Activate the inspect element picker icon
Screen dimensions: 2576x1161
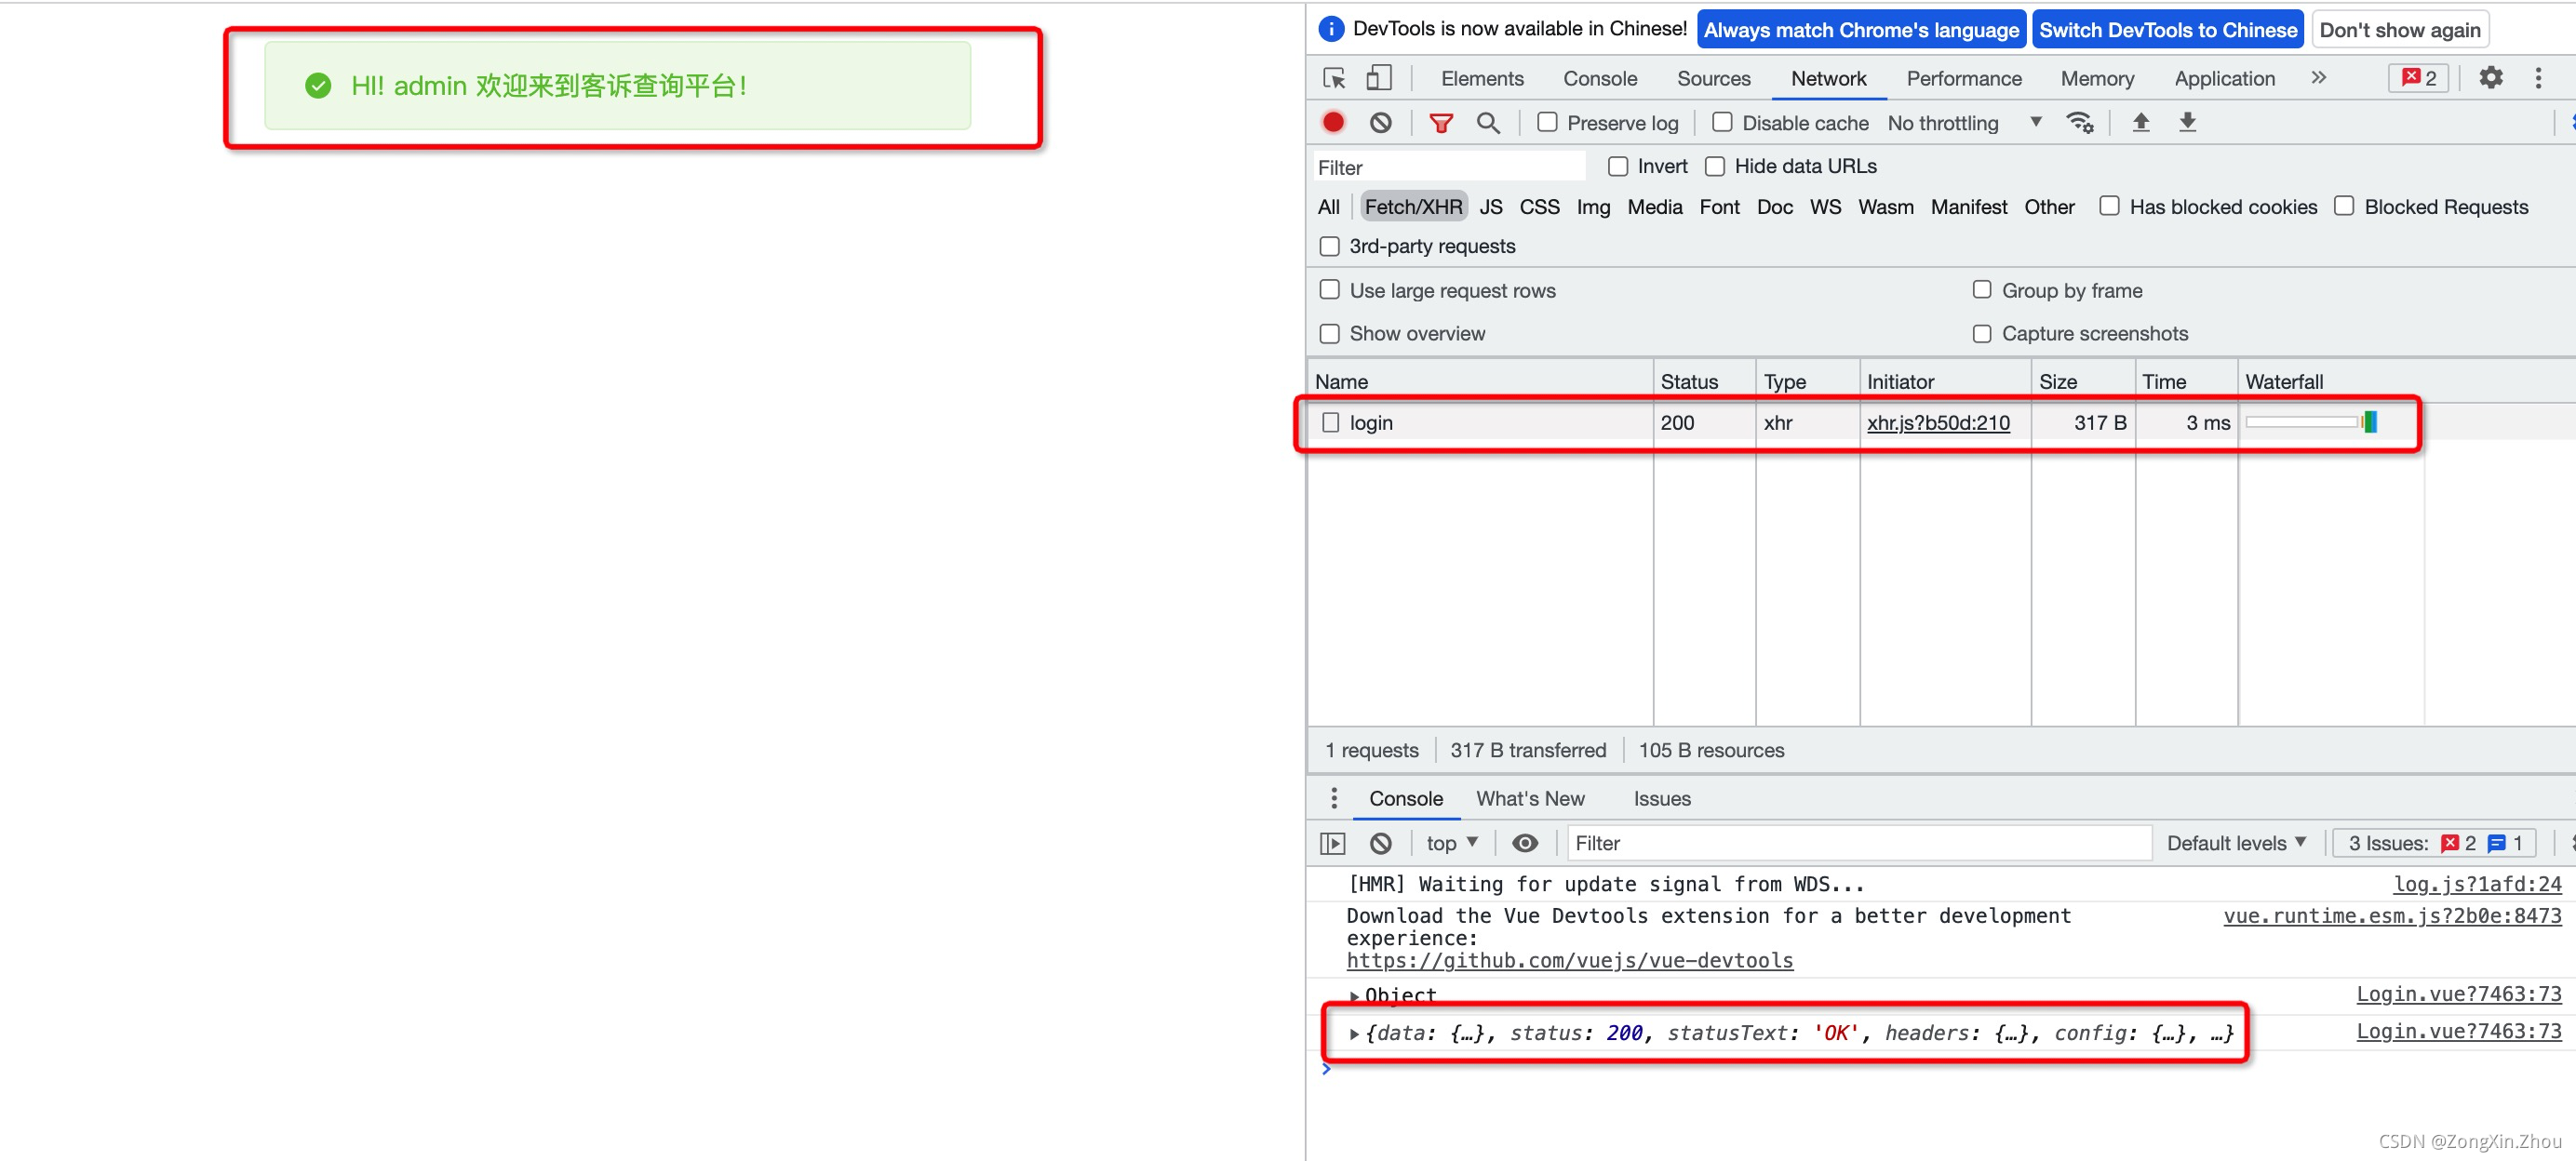1334,78
